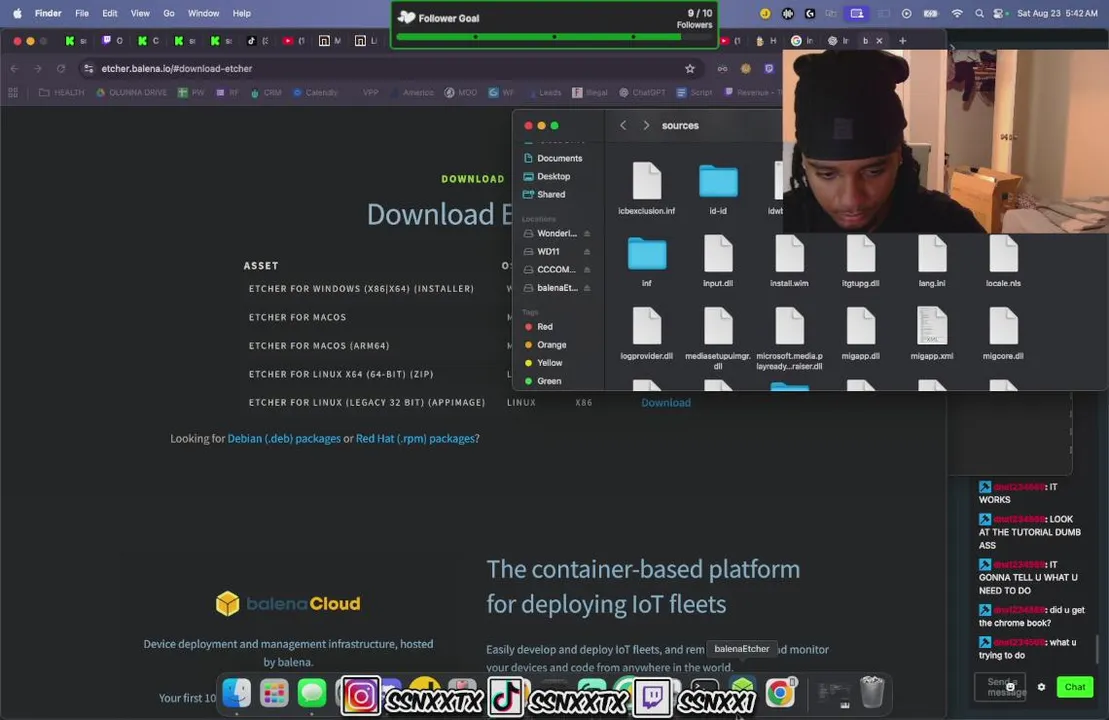The height and width of the screenshot is (720, 1109).
Task: Open the OLUNNA DRIVE bookmark
Action: (x=131, y=93)
